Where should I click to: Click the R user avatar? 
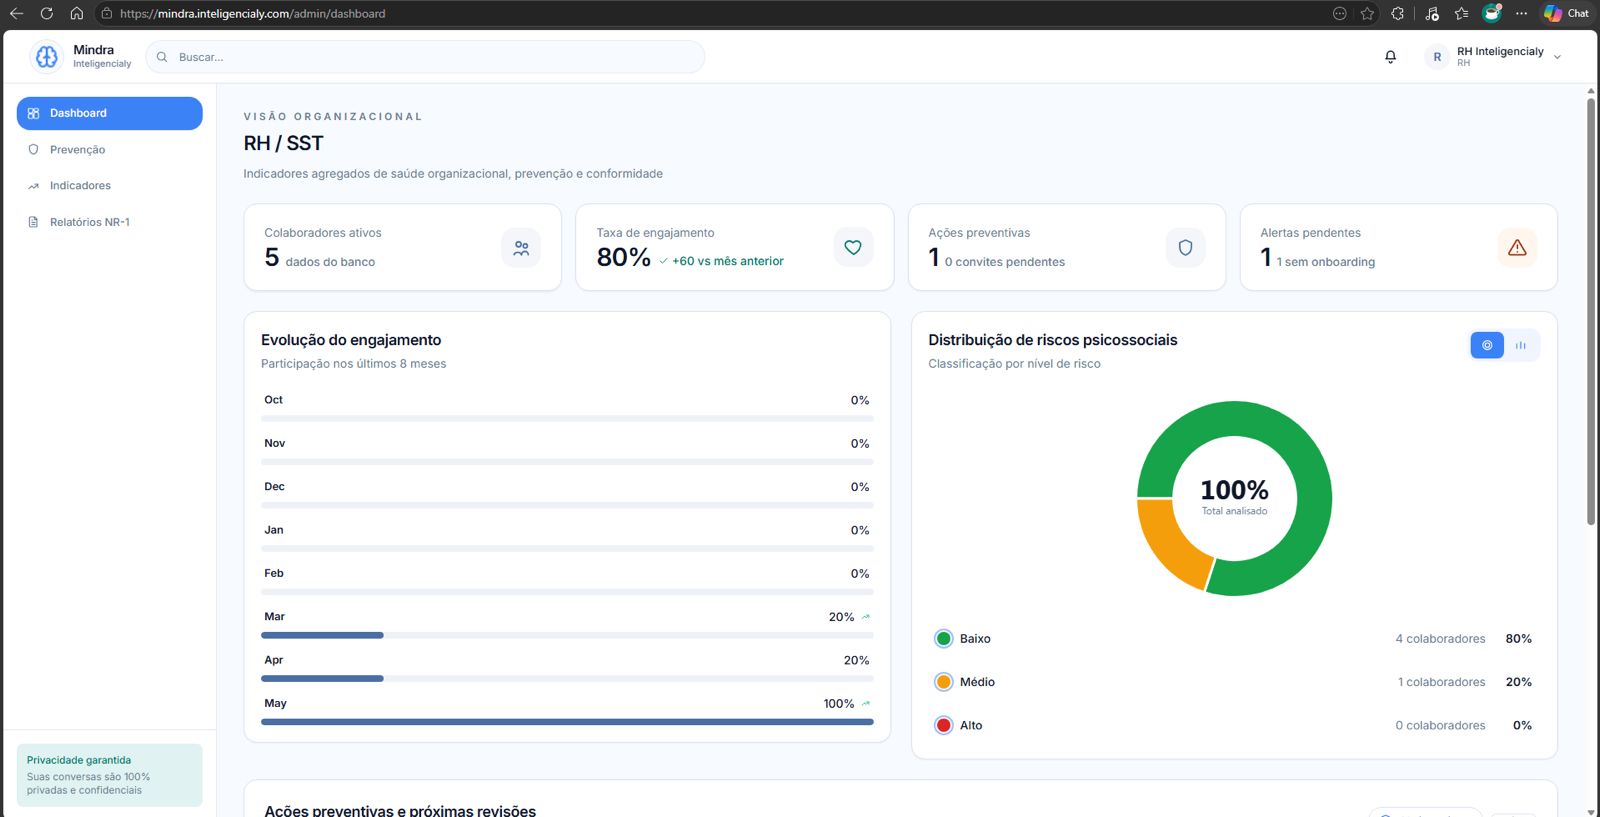pos(1437,57)
